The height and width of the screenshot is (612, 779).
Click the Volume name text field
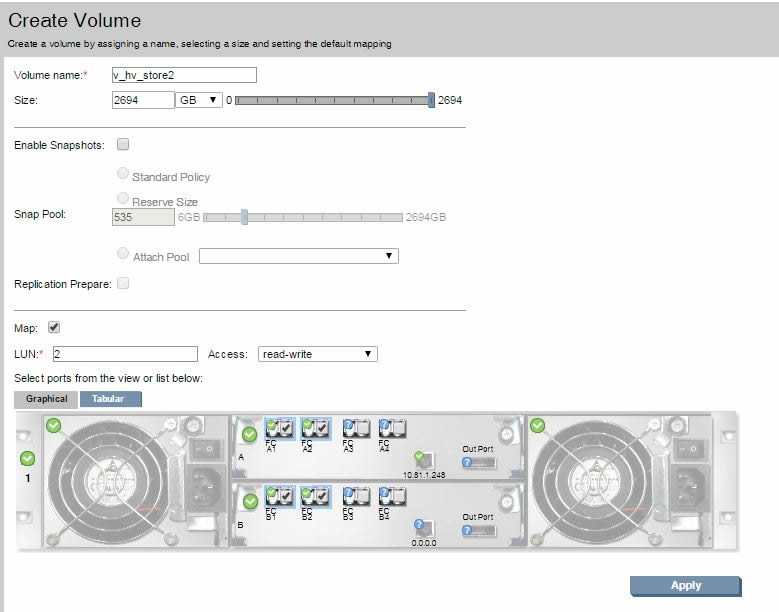tap(184, 75)
